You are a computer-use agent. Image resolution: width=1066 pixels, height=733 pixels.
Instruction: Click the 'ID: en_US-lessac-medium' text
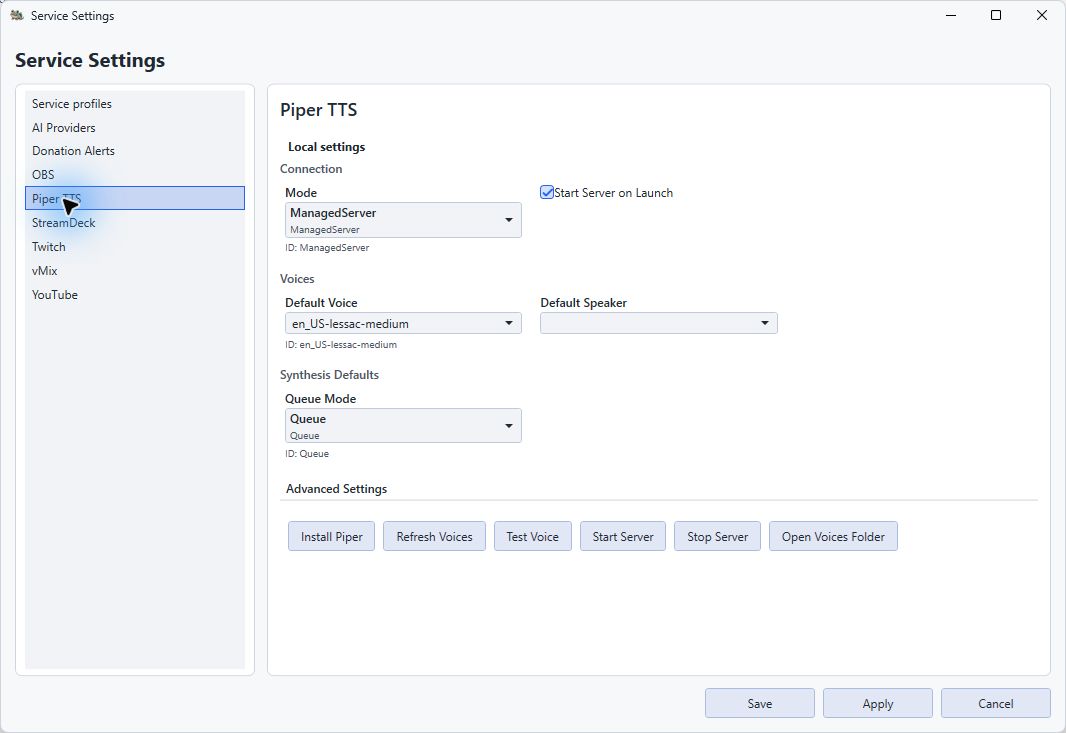click(341, 345)
